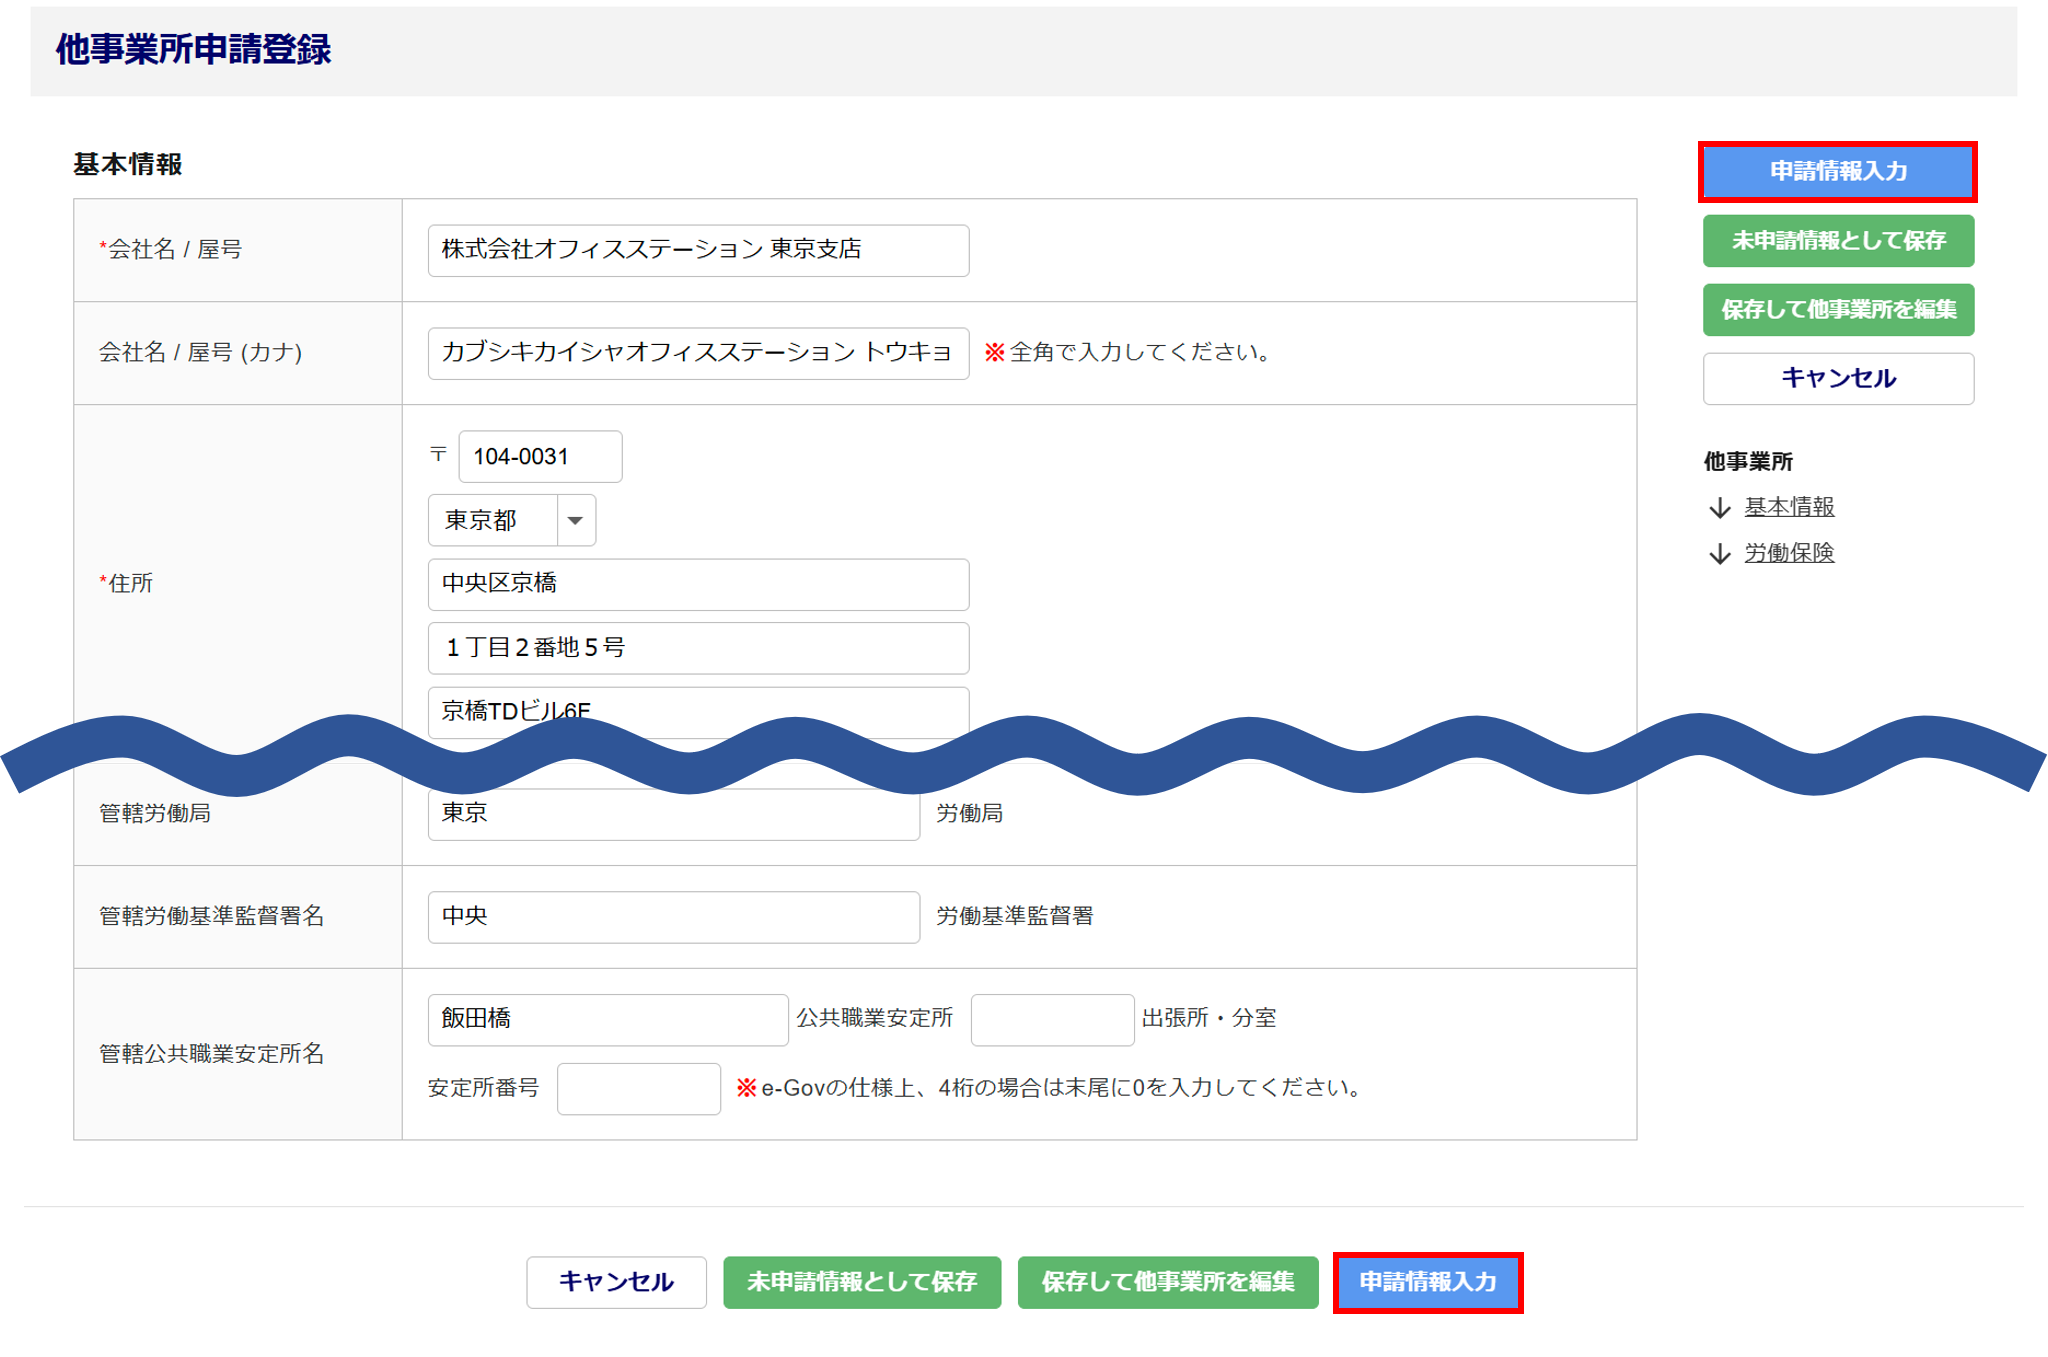Viewport: 2048px width, 1357px height.
Task: Click the top 未申請情報として保存 button
Action: pyautogui.click(x=1837, y=241)
